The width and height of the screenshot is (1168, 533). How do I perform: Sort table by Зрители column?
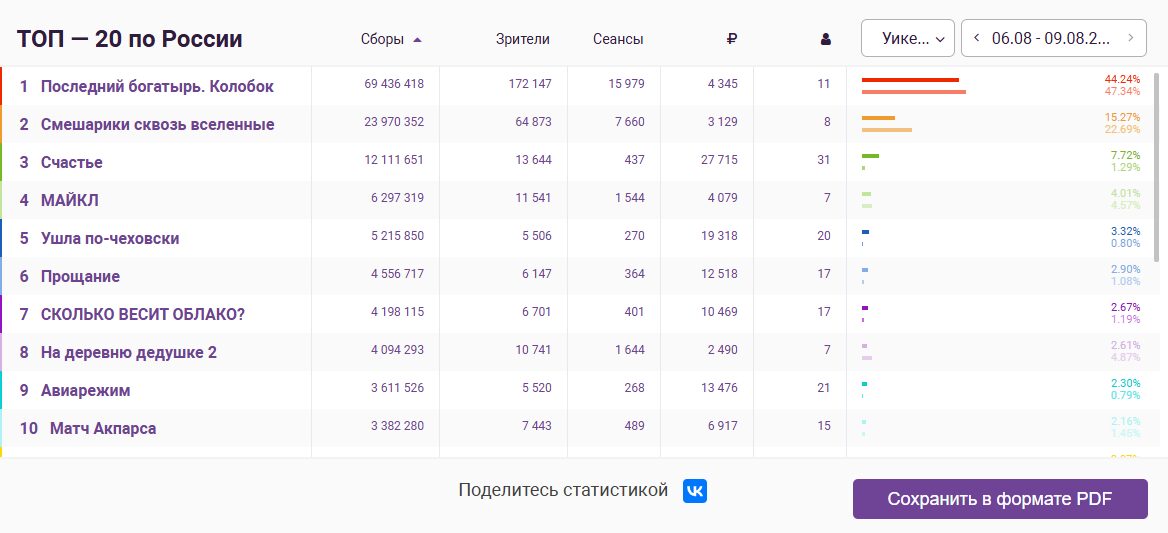523,39
